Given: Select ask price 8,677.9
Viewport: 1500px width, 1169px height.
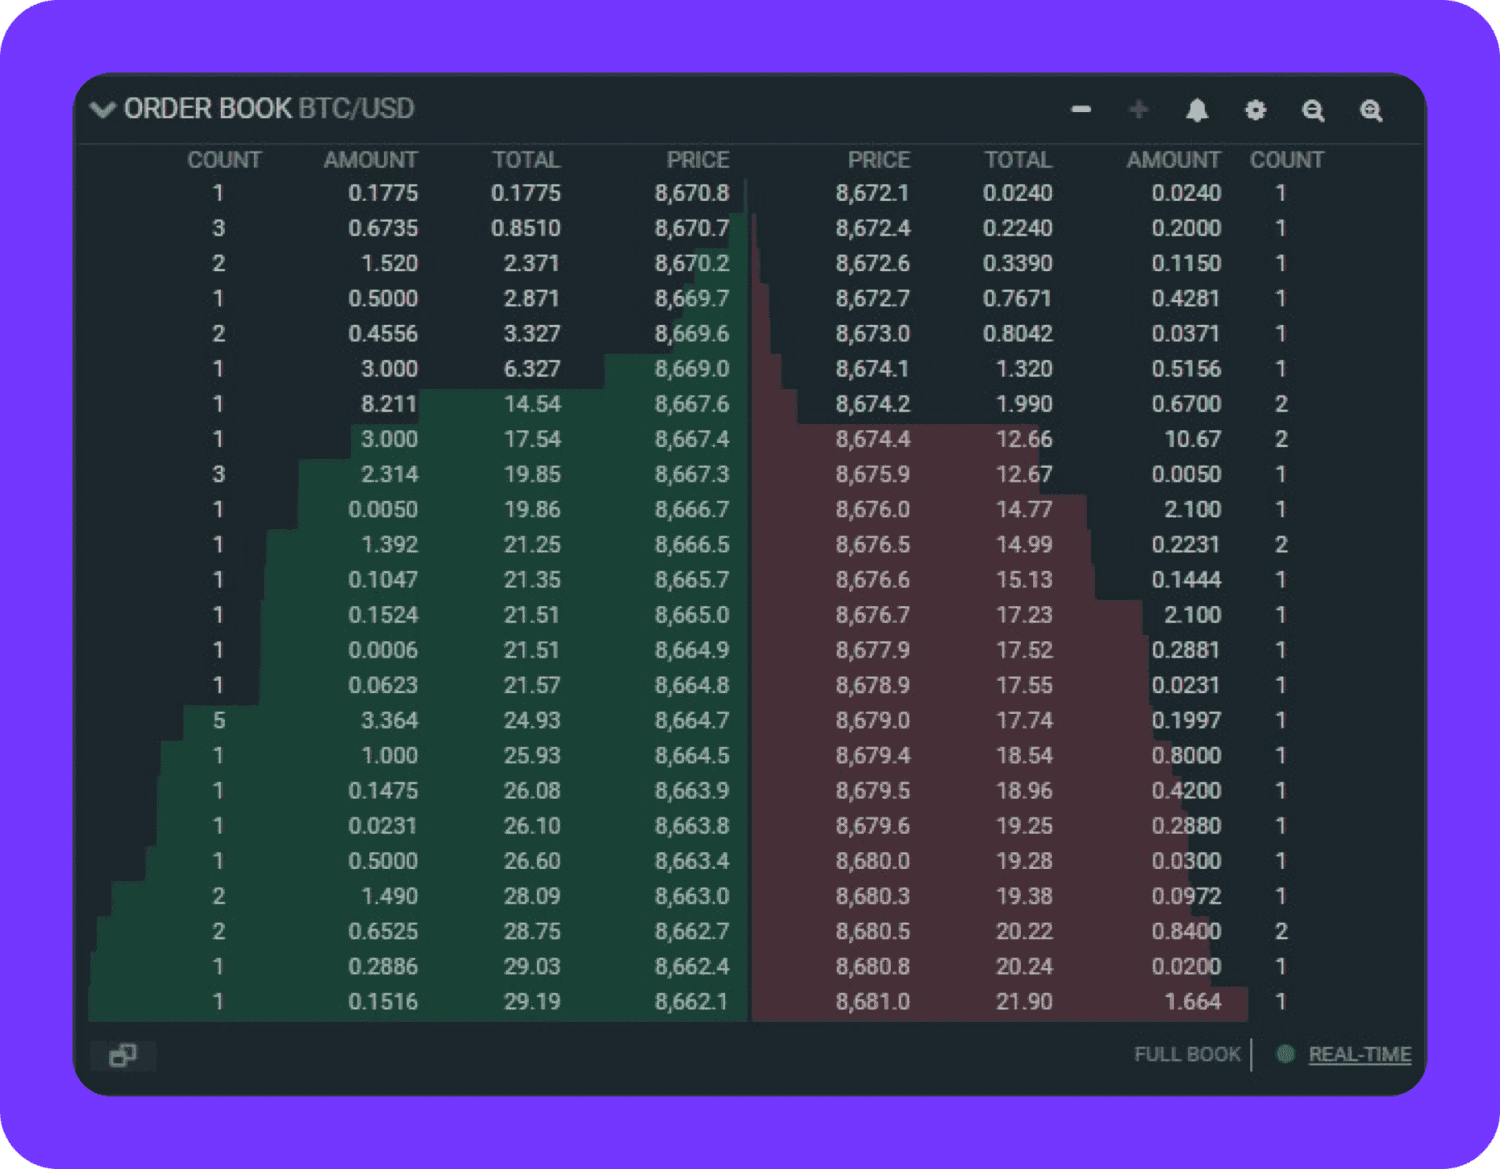Looking at the screenshot, I should point(873,650).
